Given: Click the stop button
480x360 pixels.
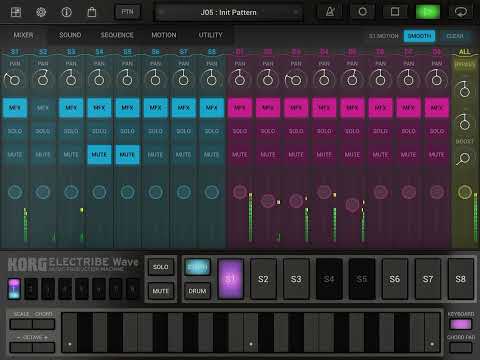Looking at the screenshot, I should (x=395, y=12).
